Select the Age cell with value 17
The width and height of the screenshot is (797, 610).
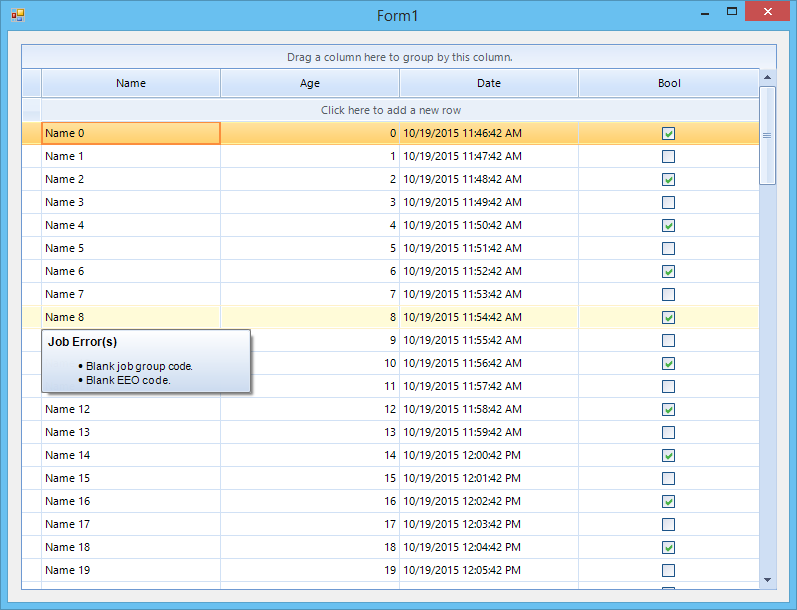310,524
